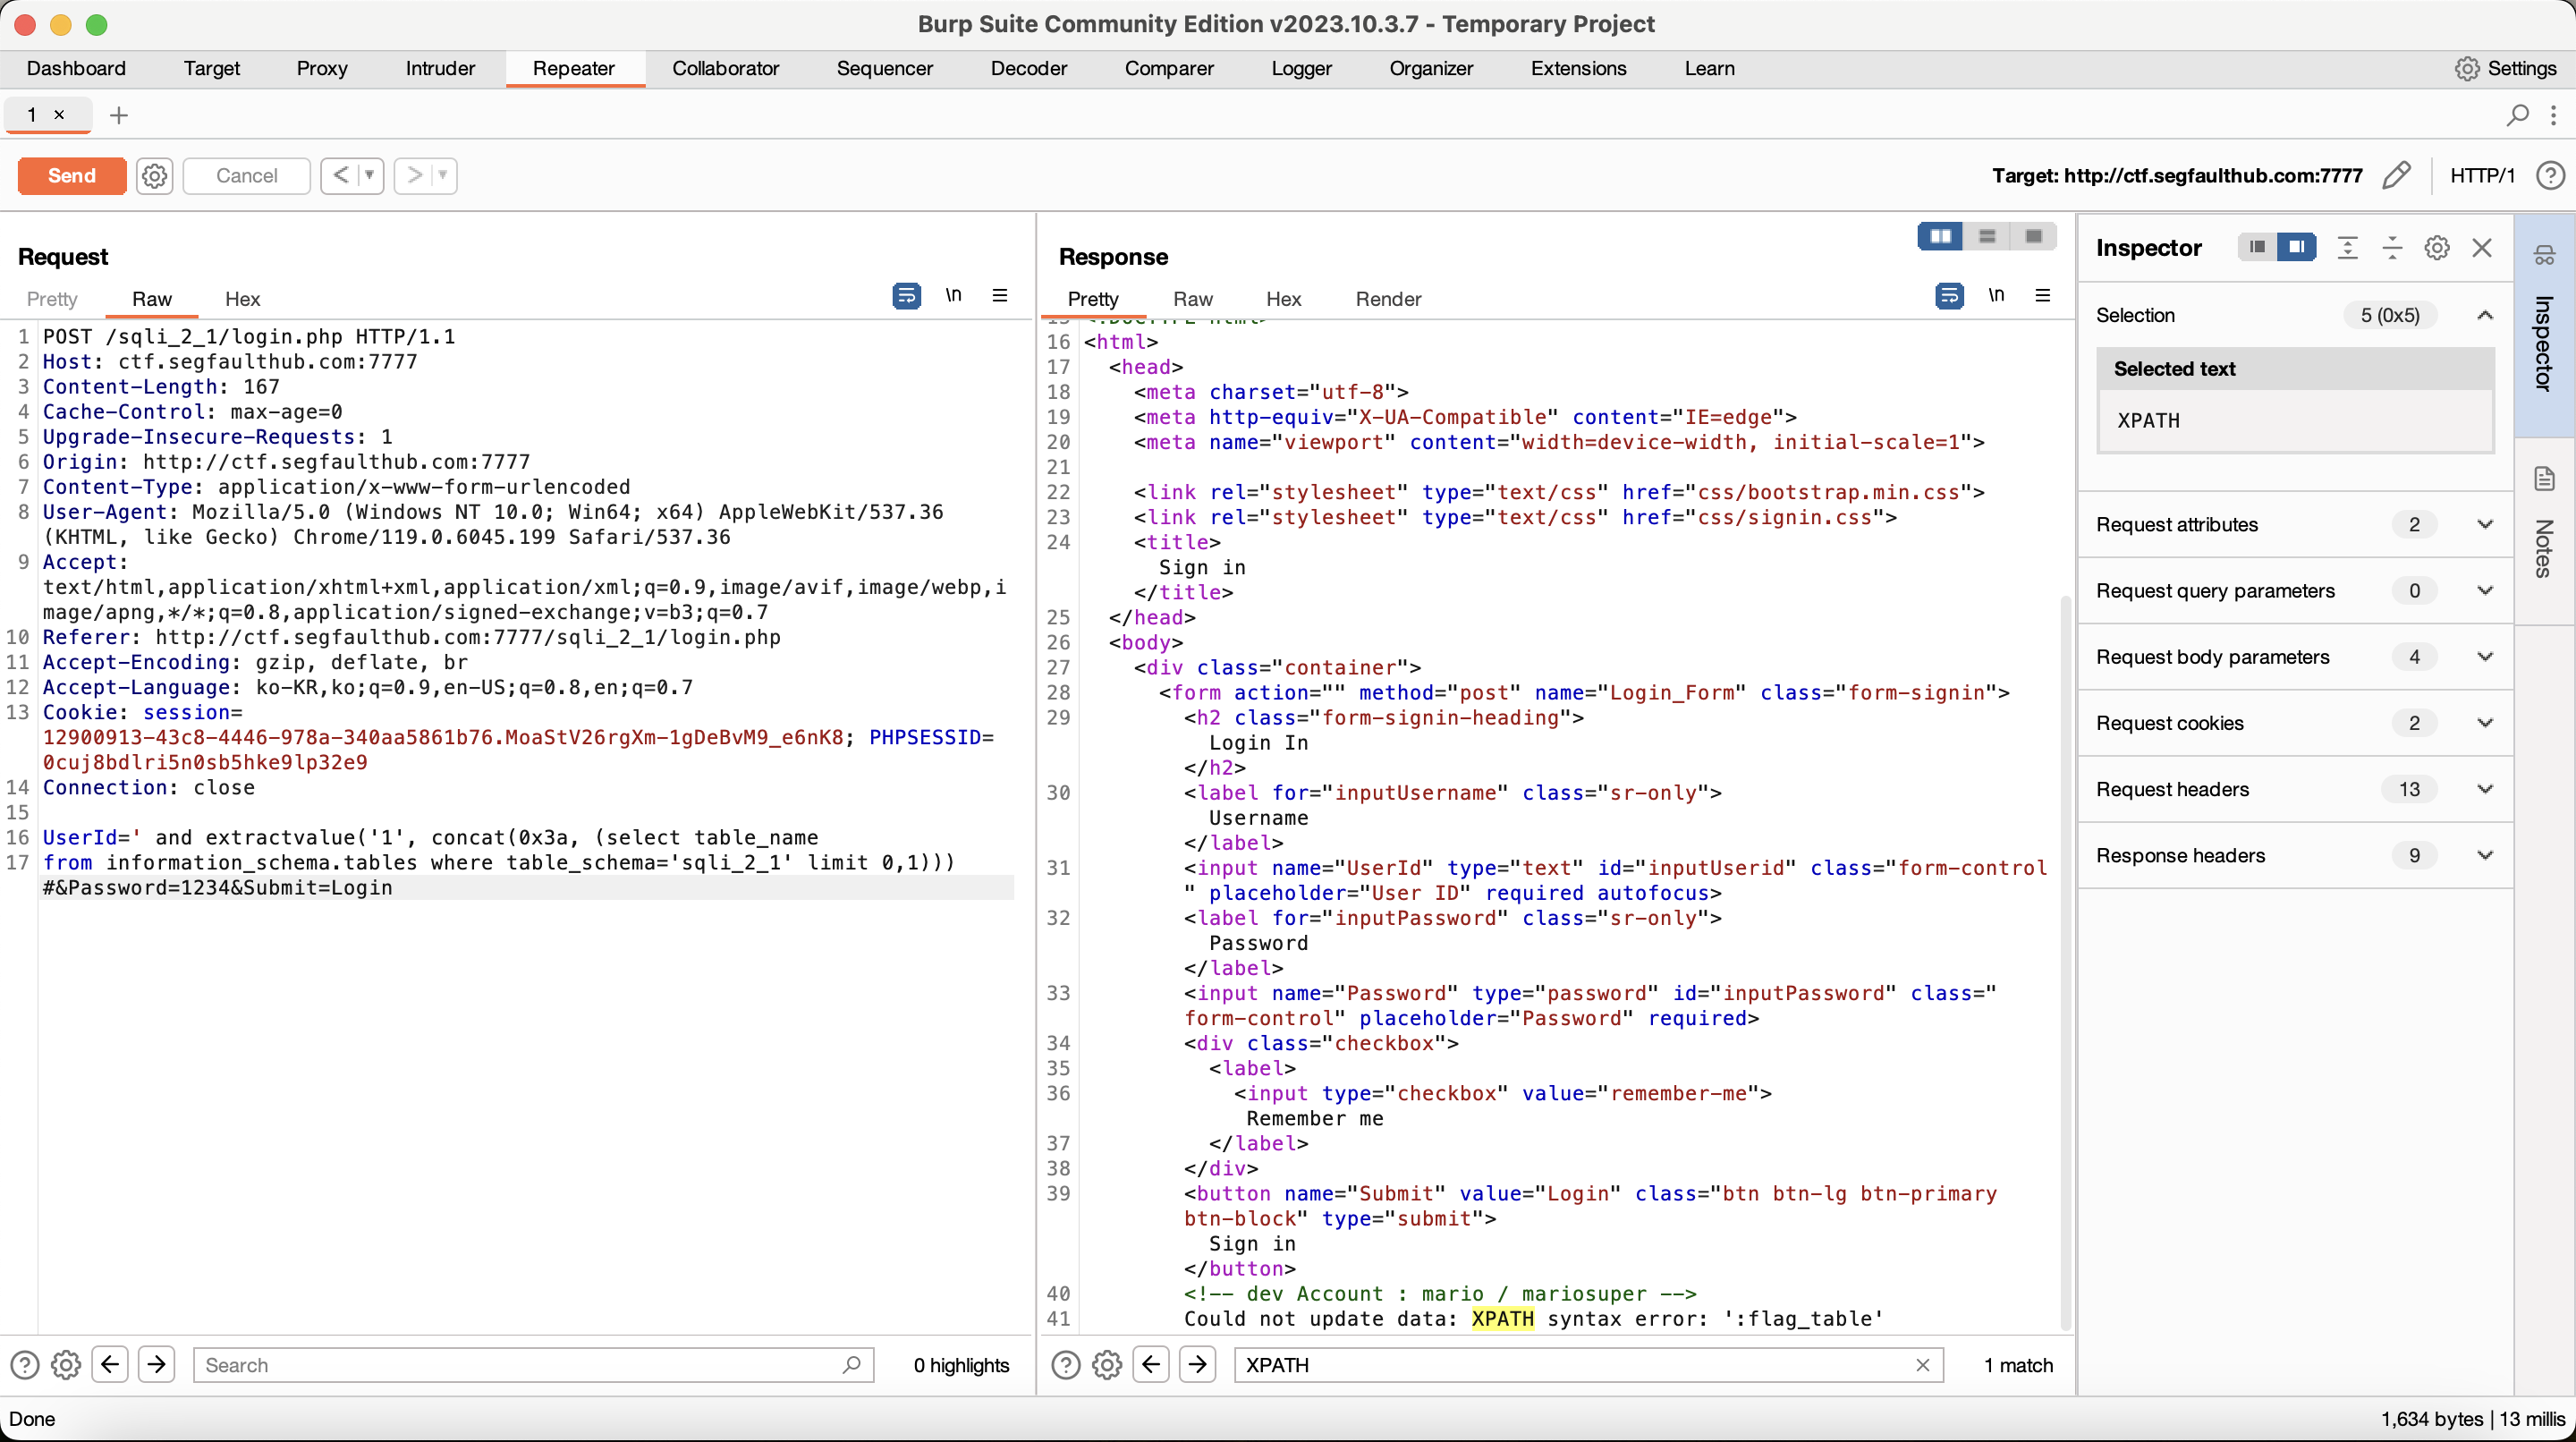Show the Request Pretty view
The height and width of the screenshot is (1442, 2576).
point(52,298)
